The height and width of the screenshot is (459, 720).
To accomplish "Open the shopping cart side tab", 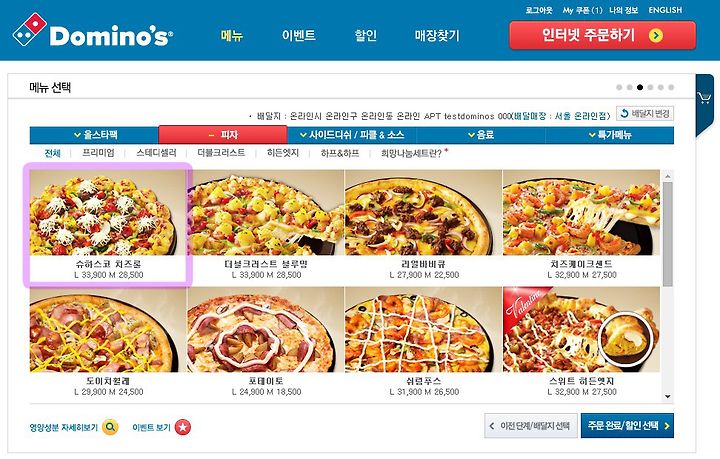I will click(704, 101).
